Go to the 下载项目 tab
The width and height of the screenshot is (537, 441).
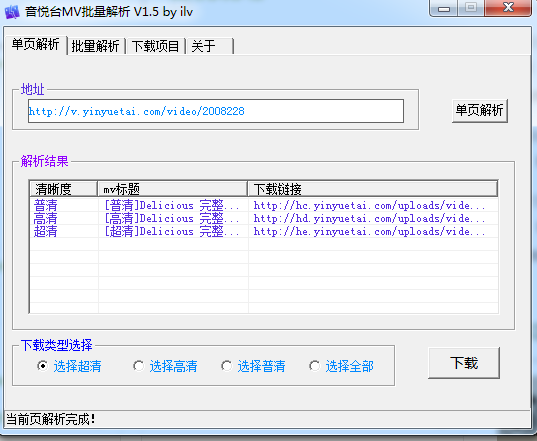click(155, 46)
